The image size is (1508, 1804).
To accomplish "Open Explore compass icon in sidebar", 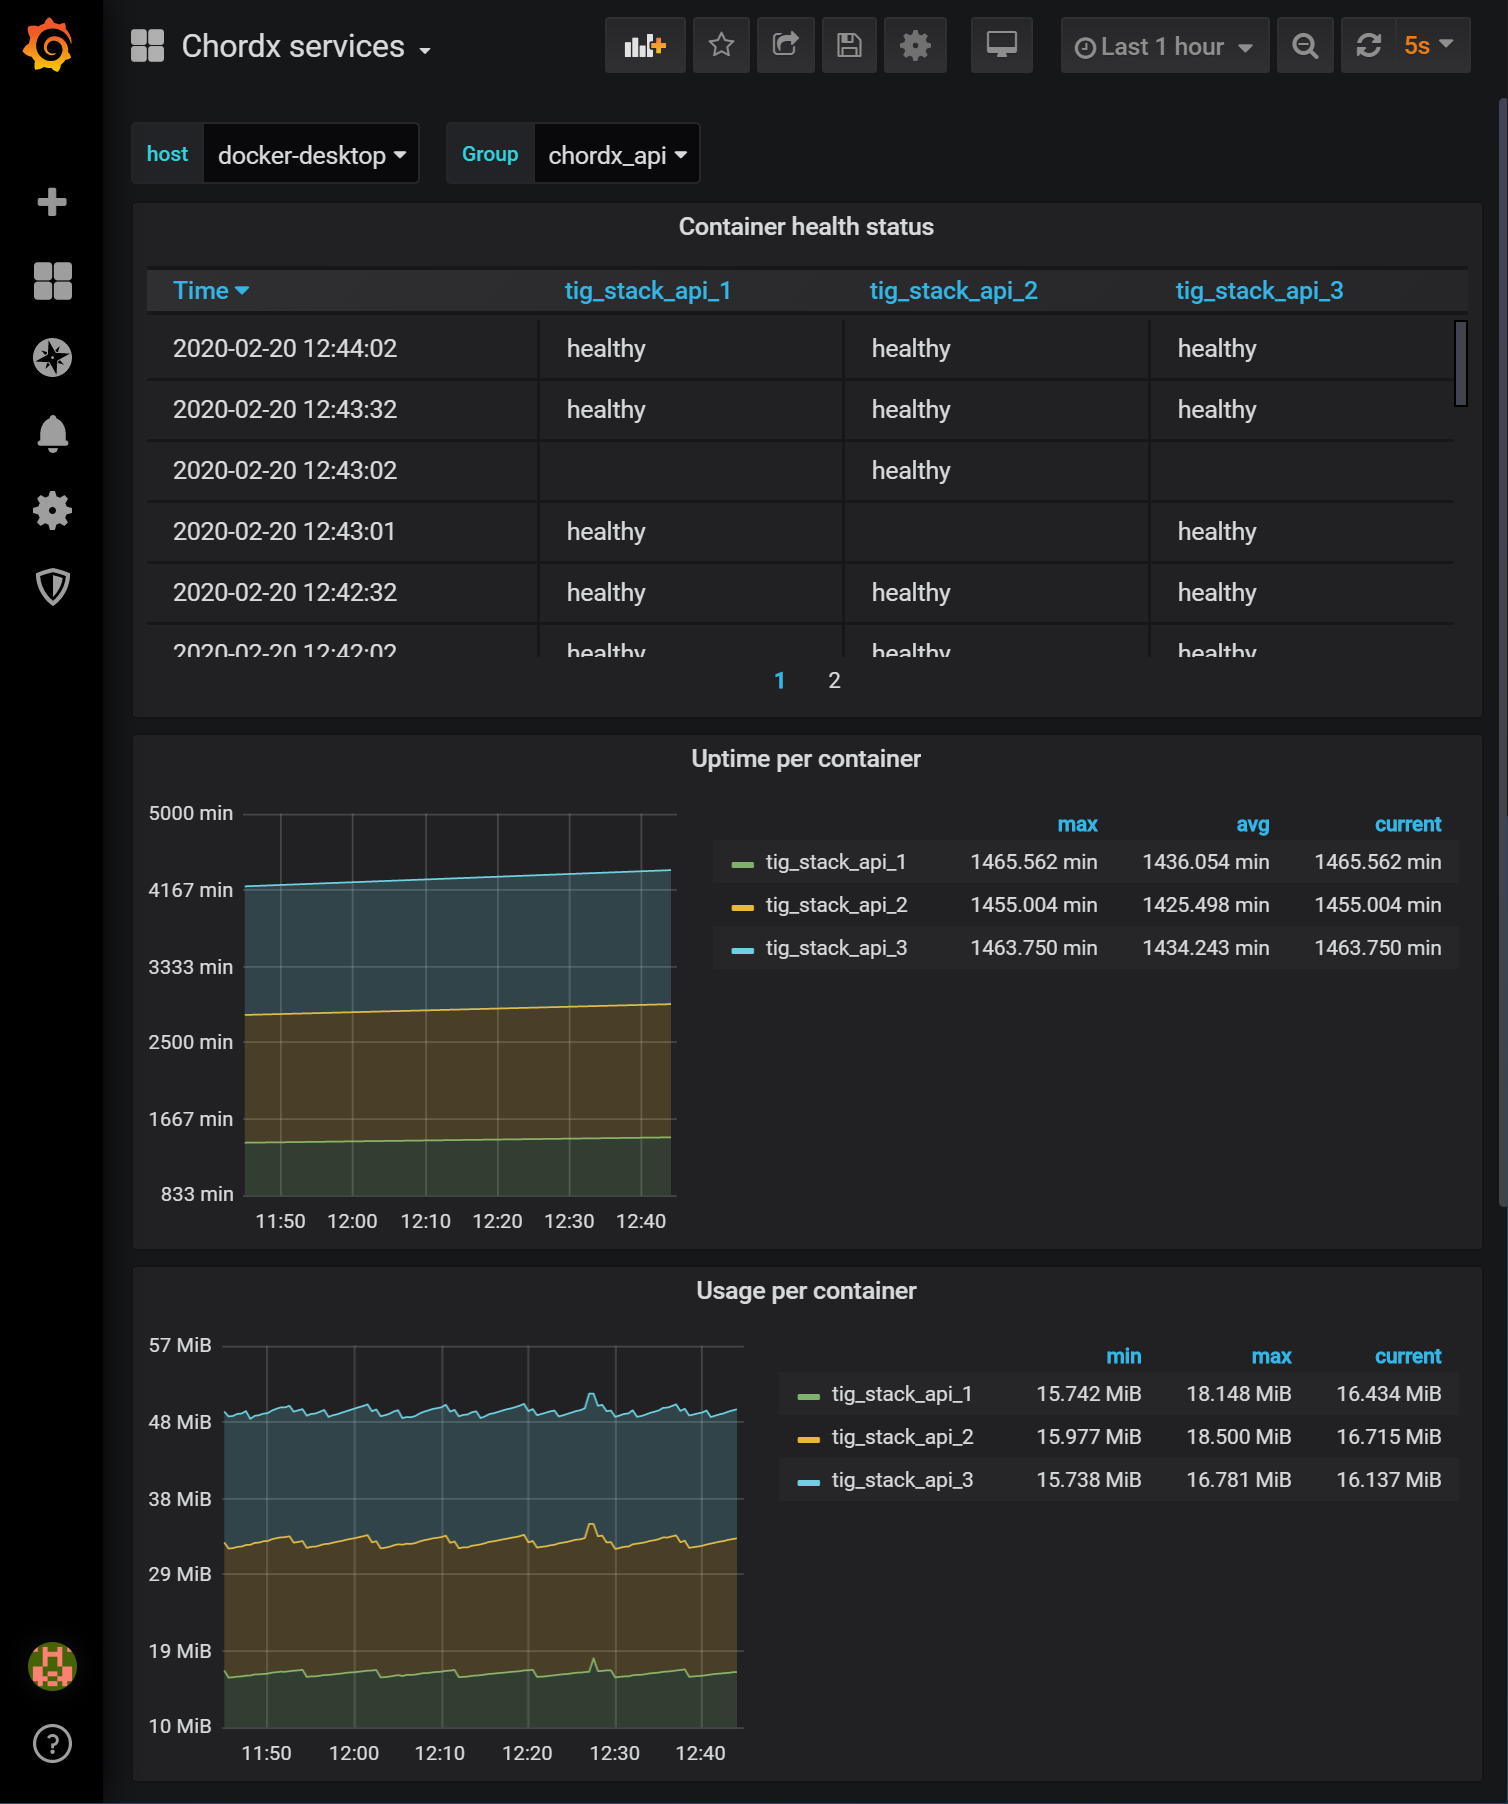I will (52, 357).
